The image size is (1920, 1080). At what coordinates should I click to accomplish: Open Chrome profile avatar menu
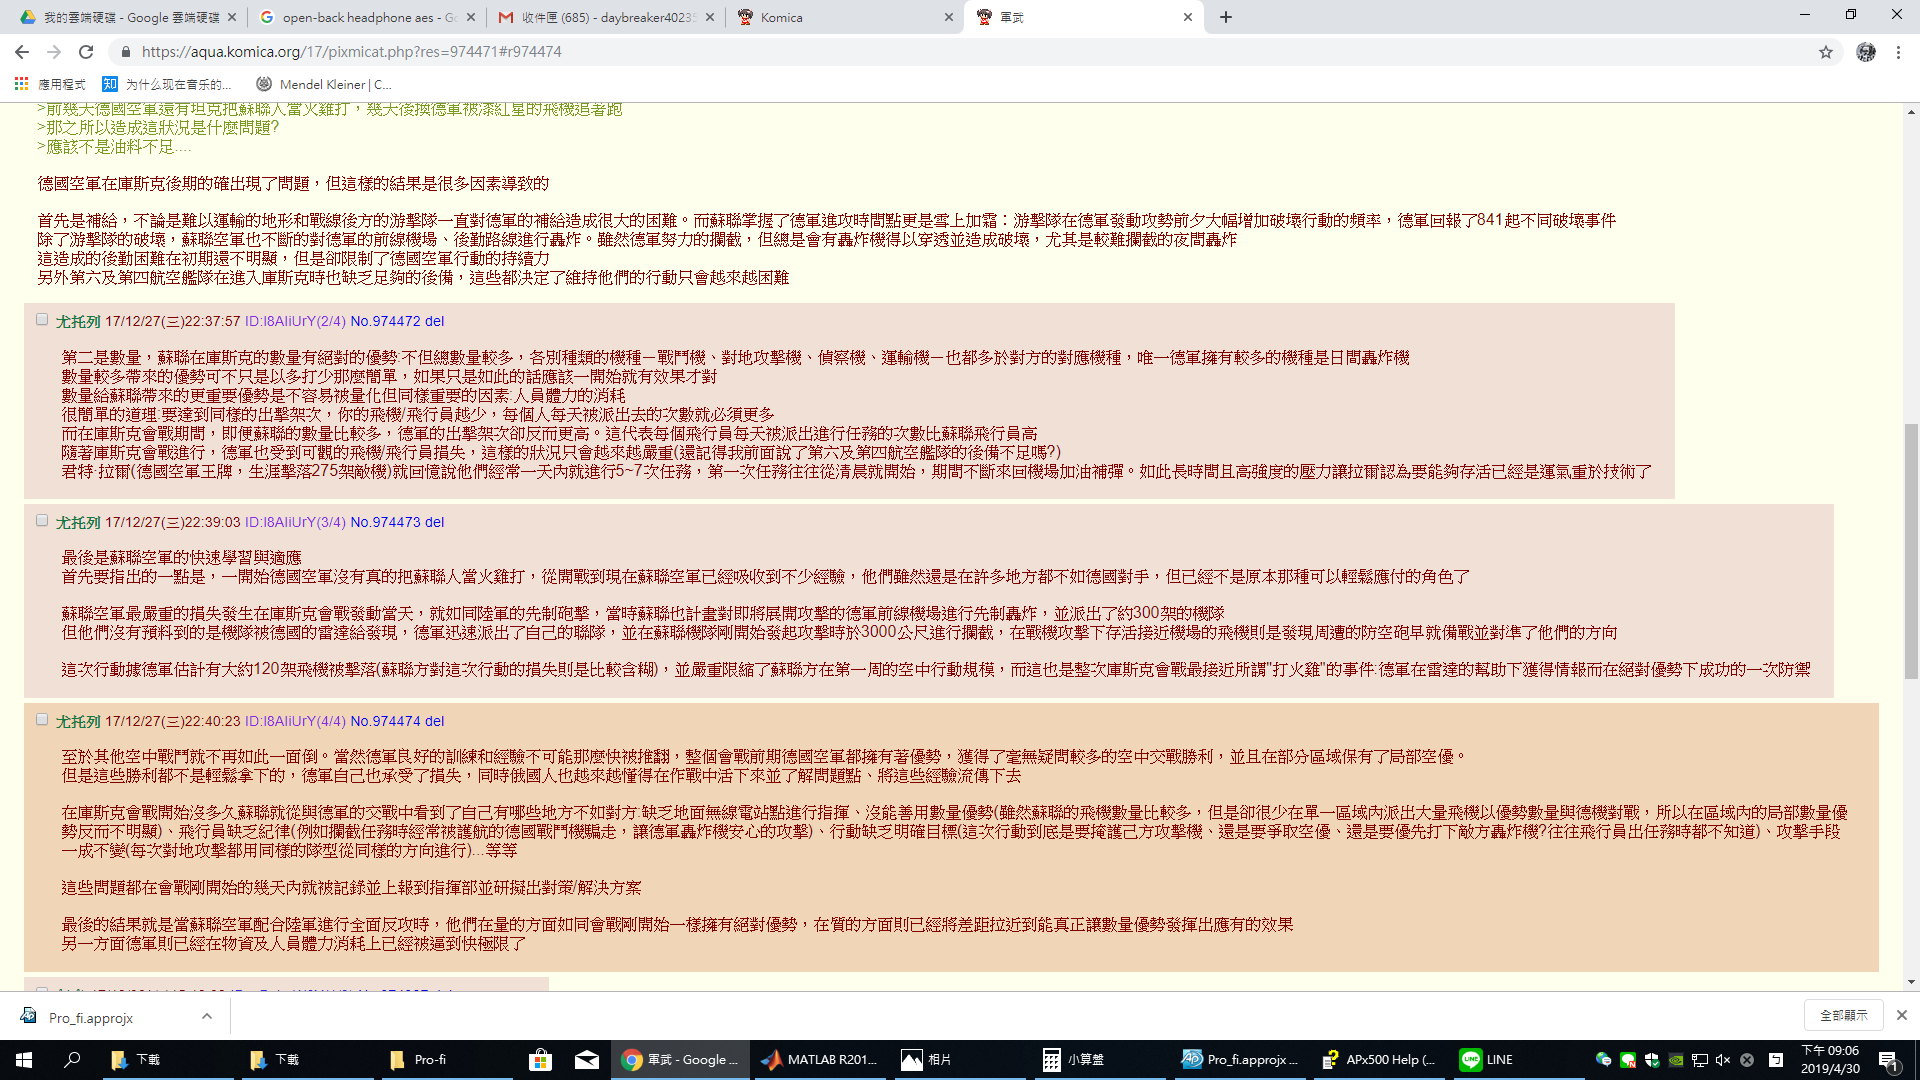1866,52
